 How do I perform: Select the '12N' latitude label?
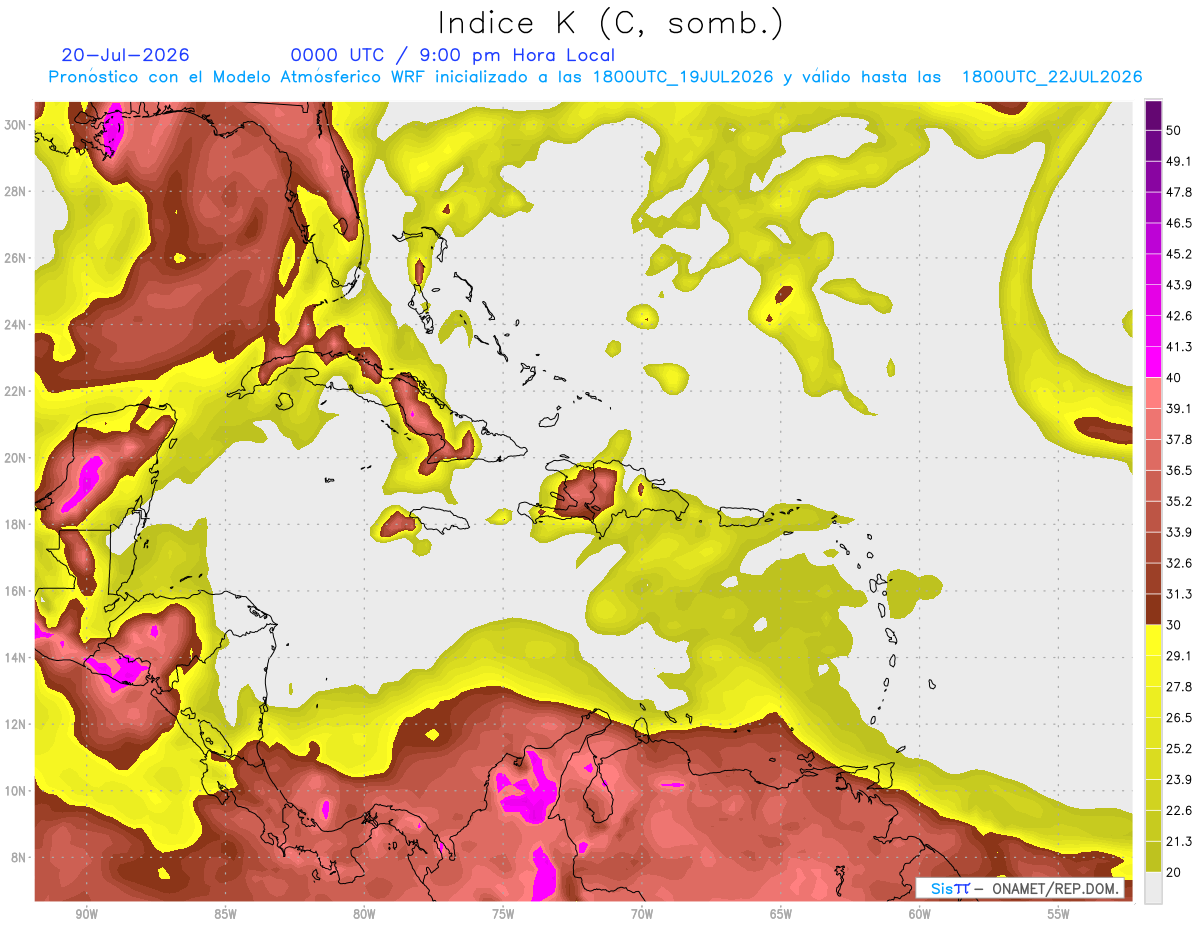pos(16,724)
